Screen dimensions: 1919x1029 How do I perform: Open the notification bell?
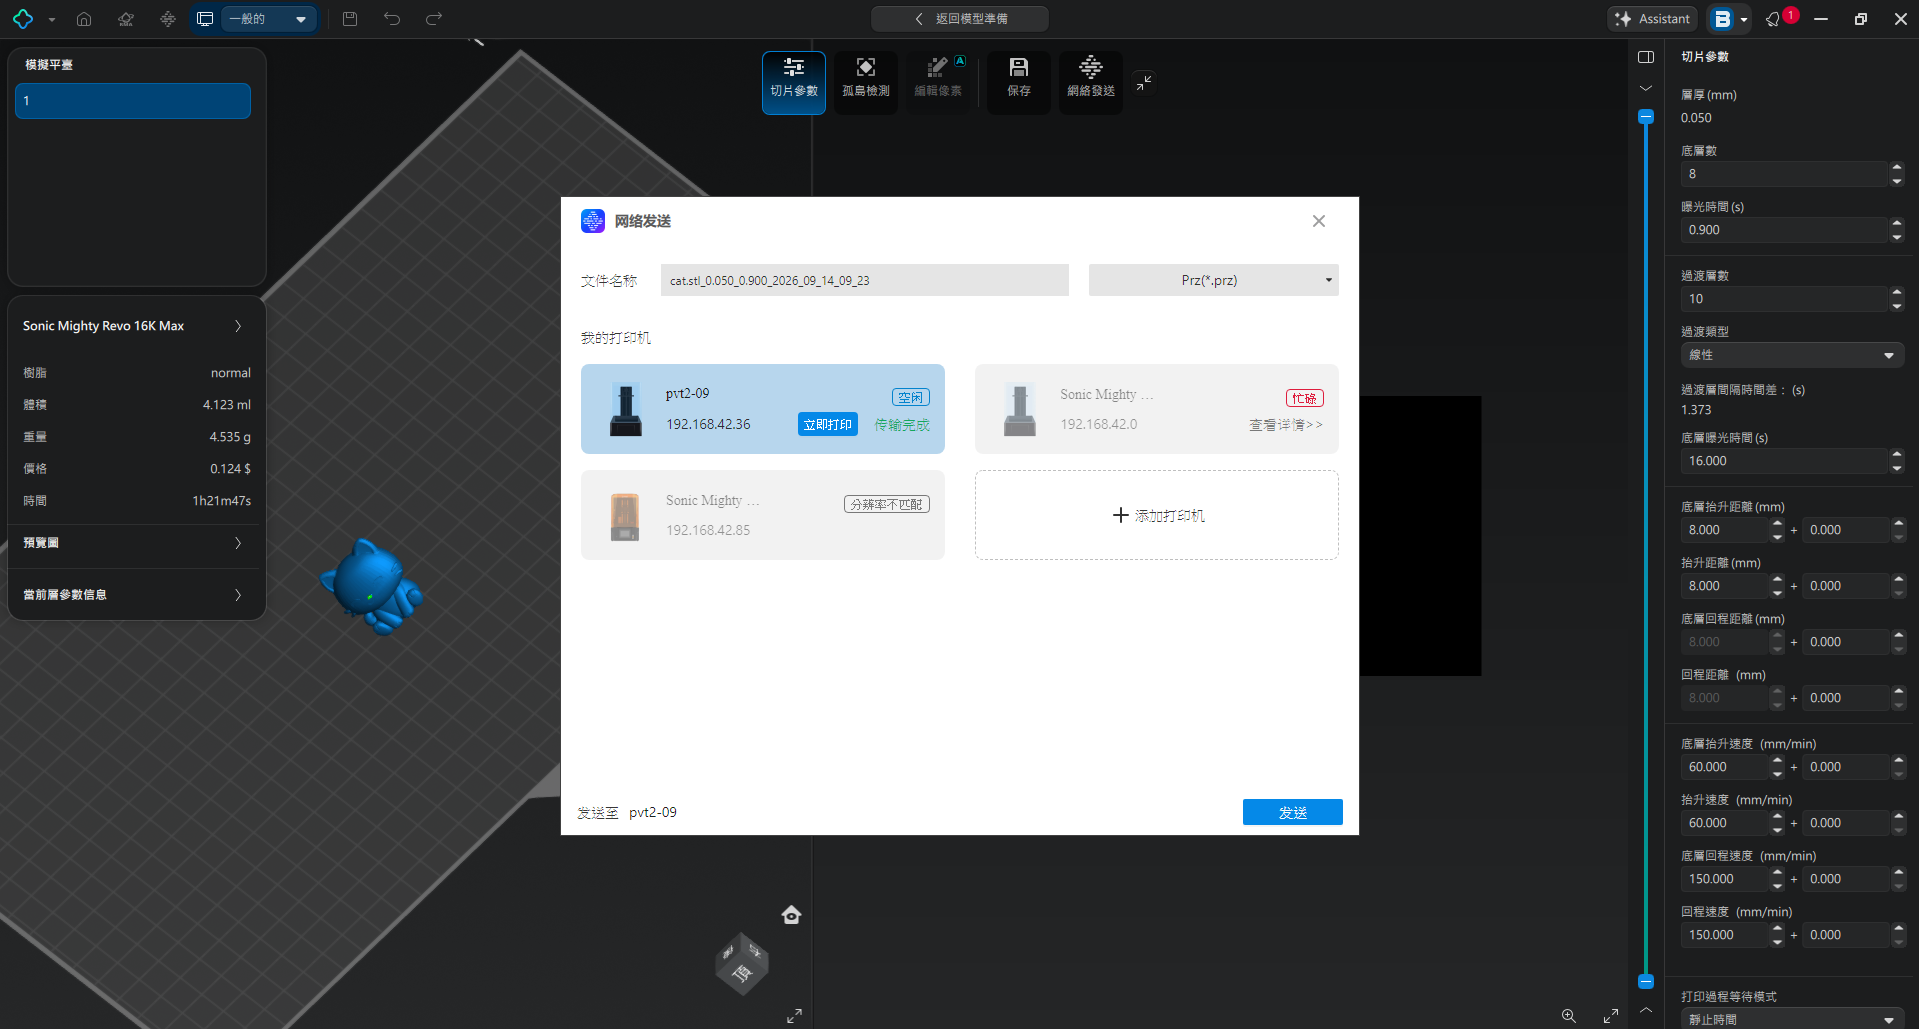click(1774, 19)
